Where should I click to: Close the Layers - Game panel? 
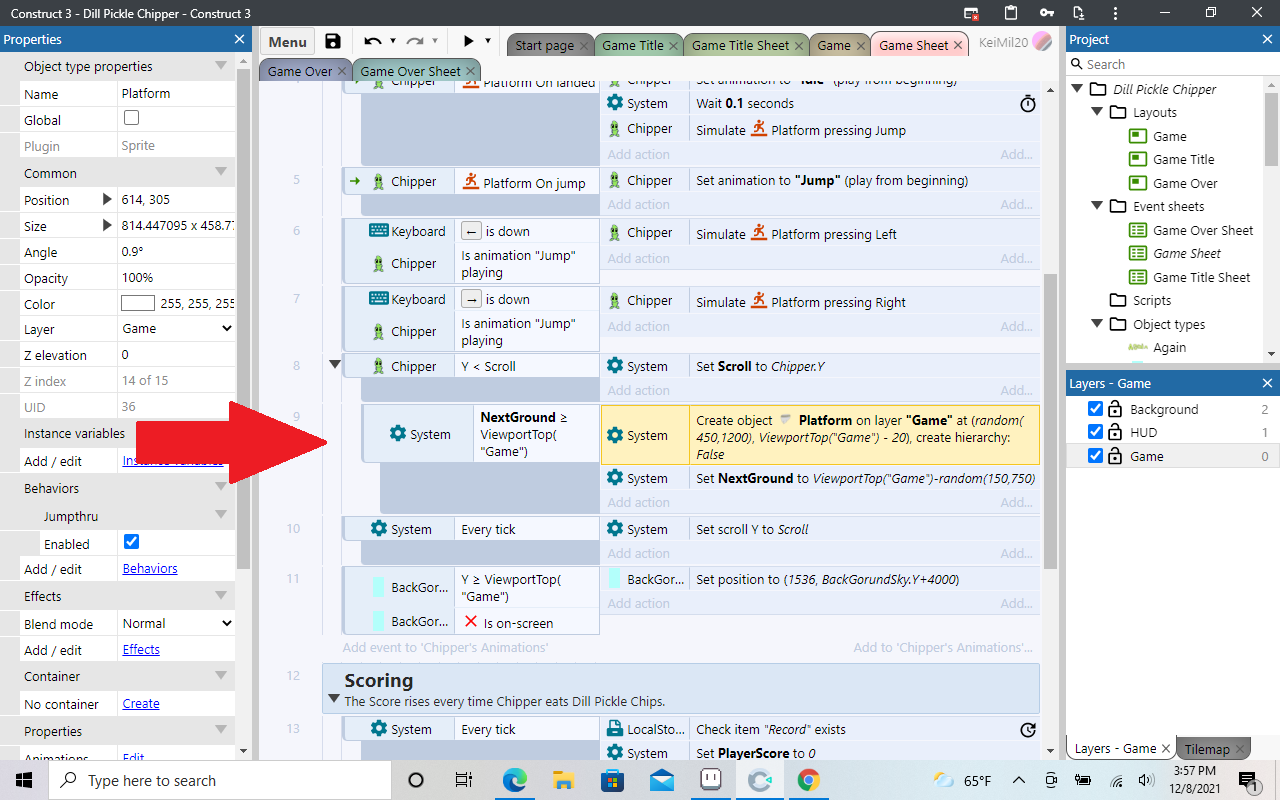point(1268,383)
